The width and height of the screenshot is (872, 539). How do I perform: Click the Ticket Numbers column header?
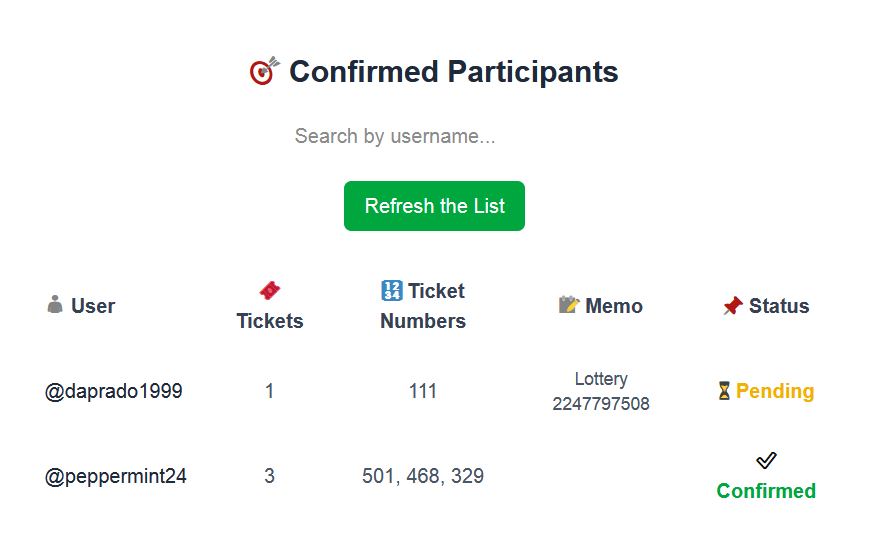click(x=423, y=306)
